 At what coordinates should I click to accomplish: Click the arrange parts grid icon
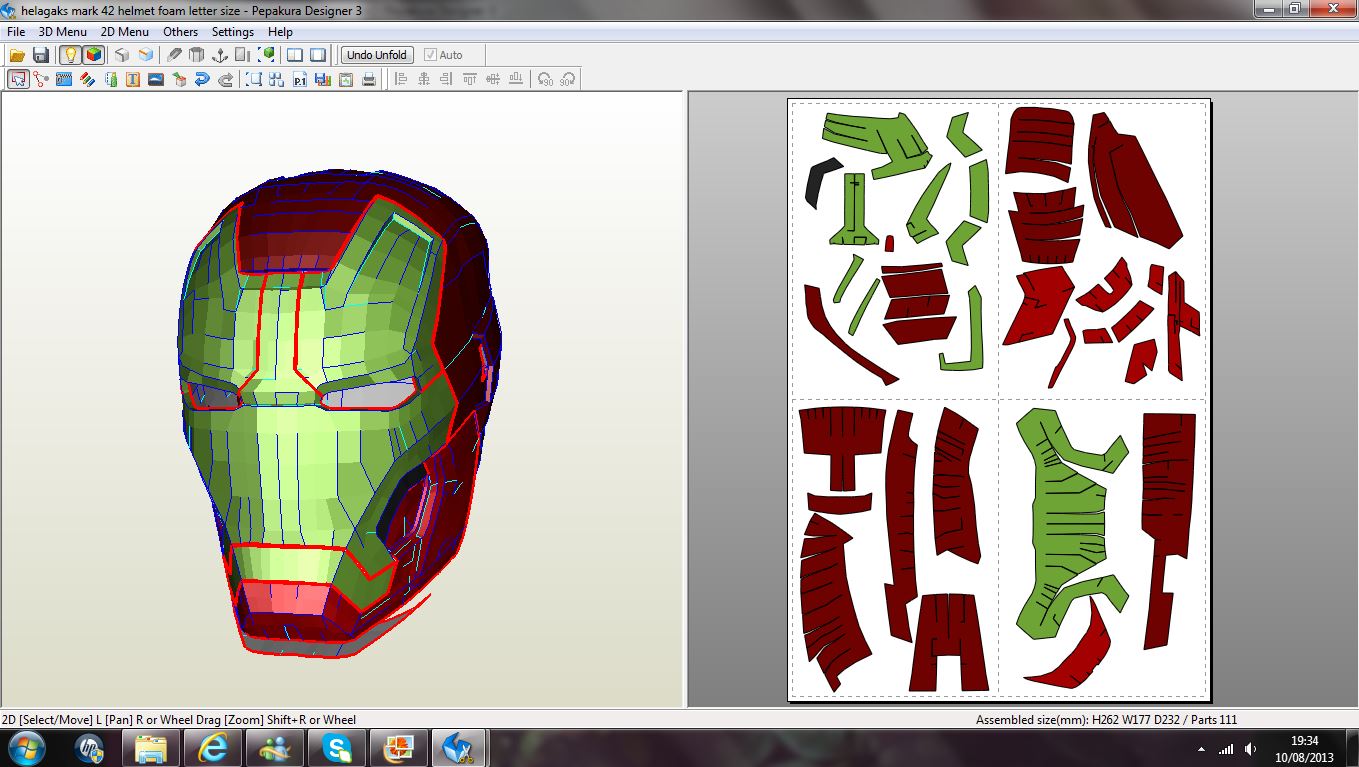277,79
